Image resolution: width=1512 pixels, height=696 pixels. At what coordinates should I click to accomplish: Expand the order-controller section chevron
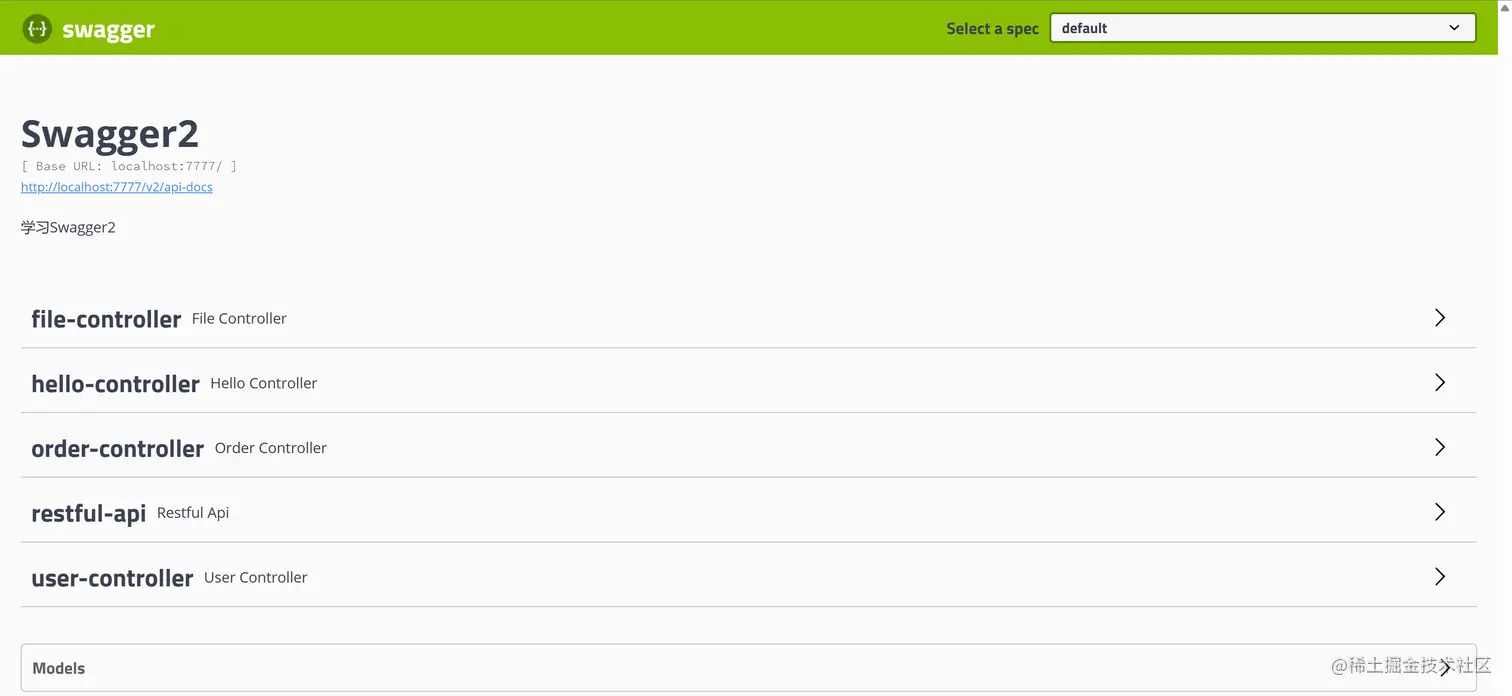1440,447
